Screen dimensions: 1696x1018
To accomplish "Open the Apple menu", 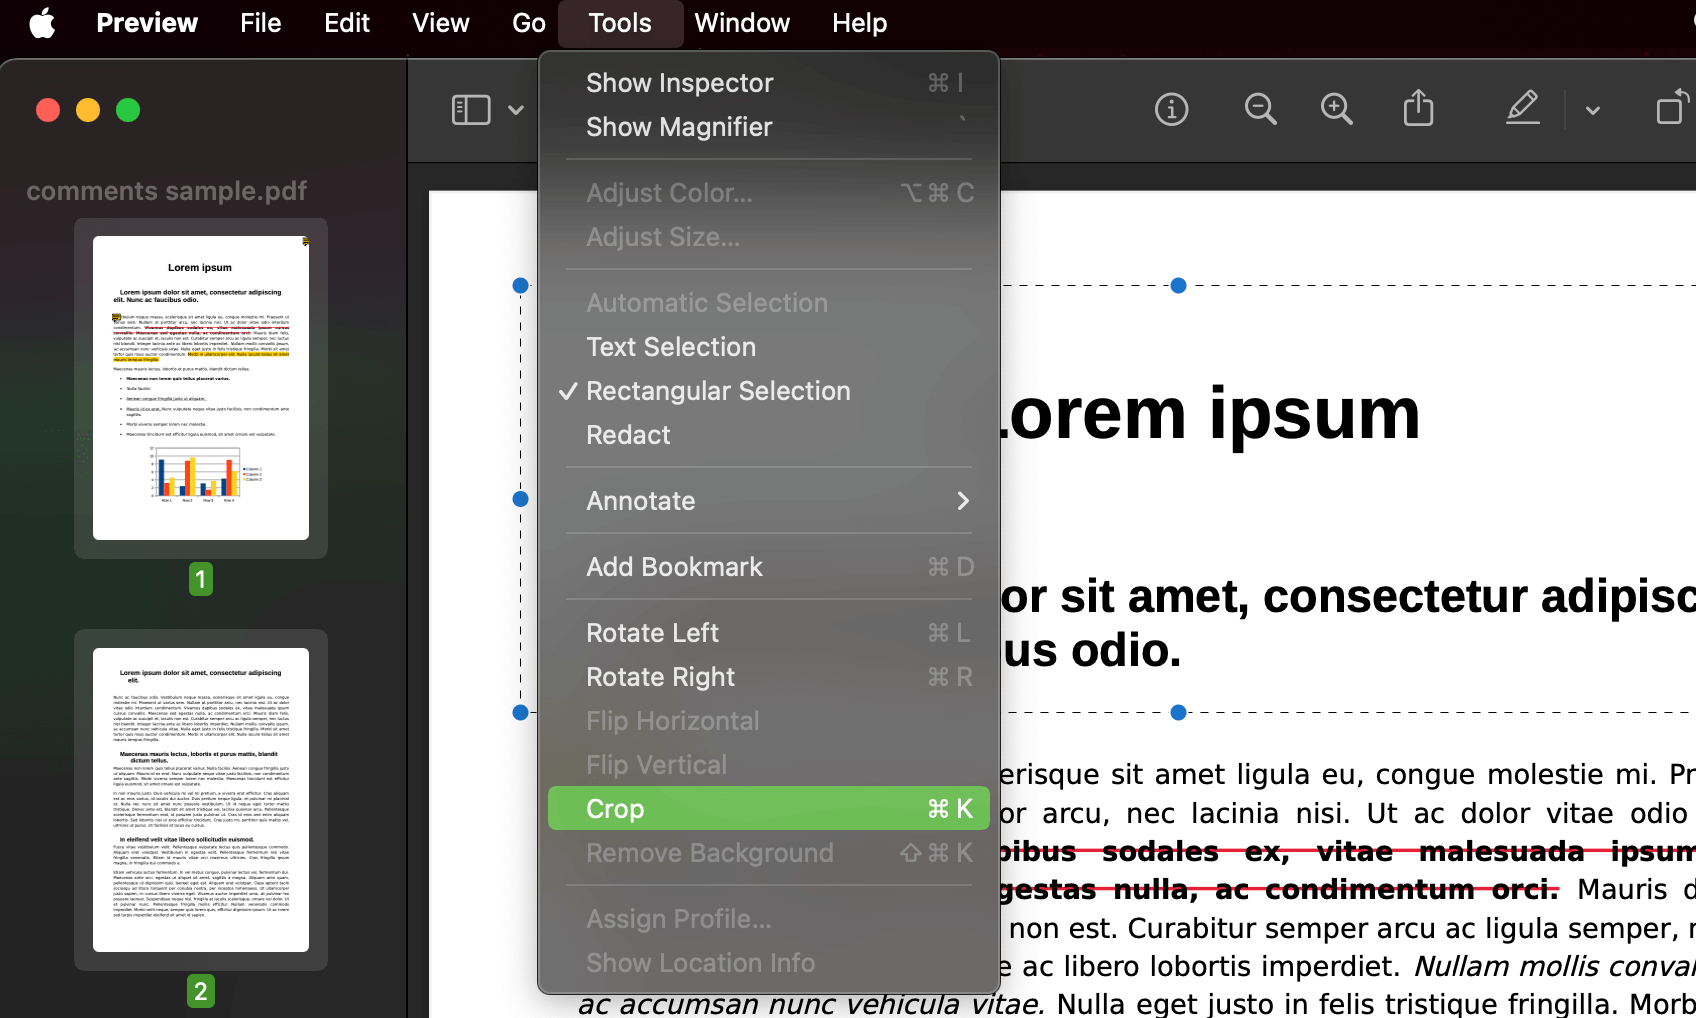I will tap(43, 22).
